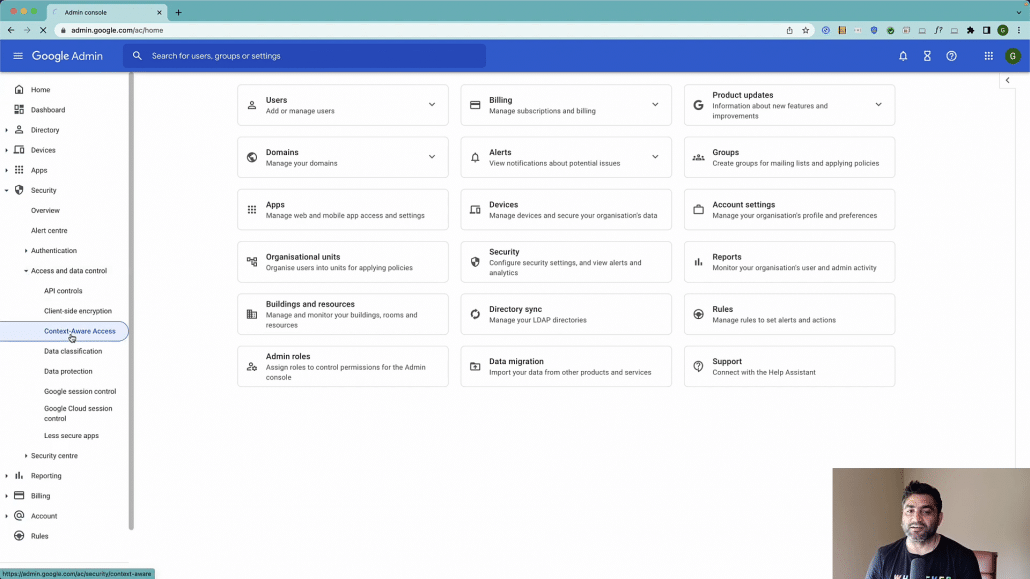Collapse the Security section arrow
Screen dimensions: 1030x579
coord(7,190)
